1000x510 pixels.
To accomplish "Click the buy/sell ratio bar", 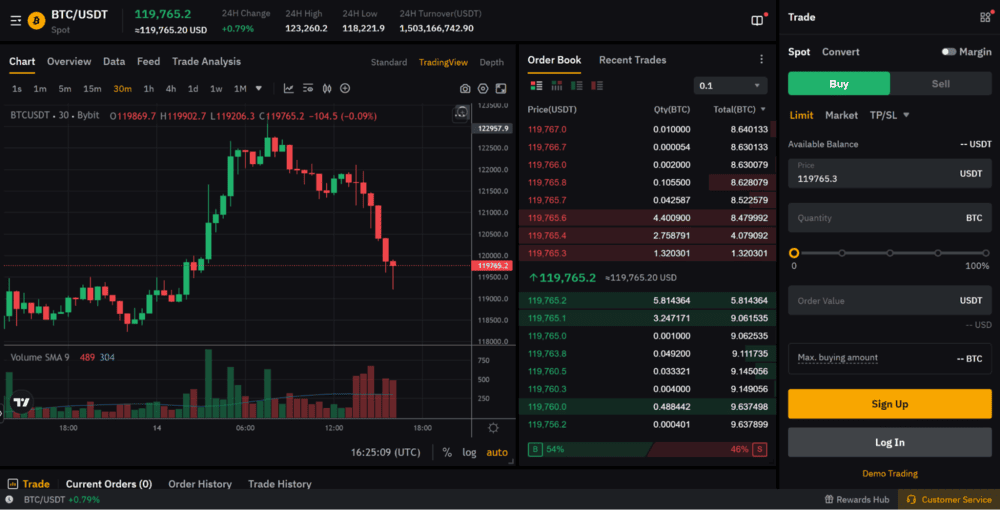I will click(647, 449).
